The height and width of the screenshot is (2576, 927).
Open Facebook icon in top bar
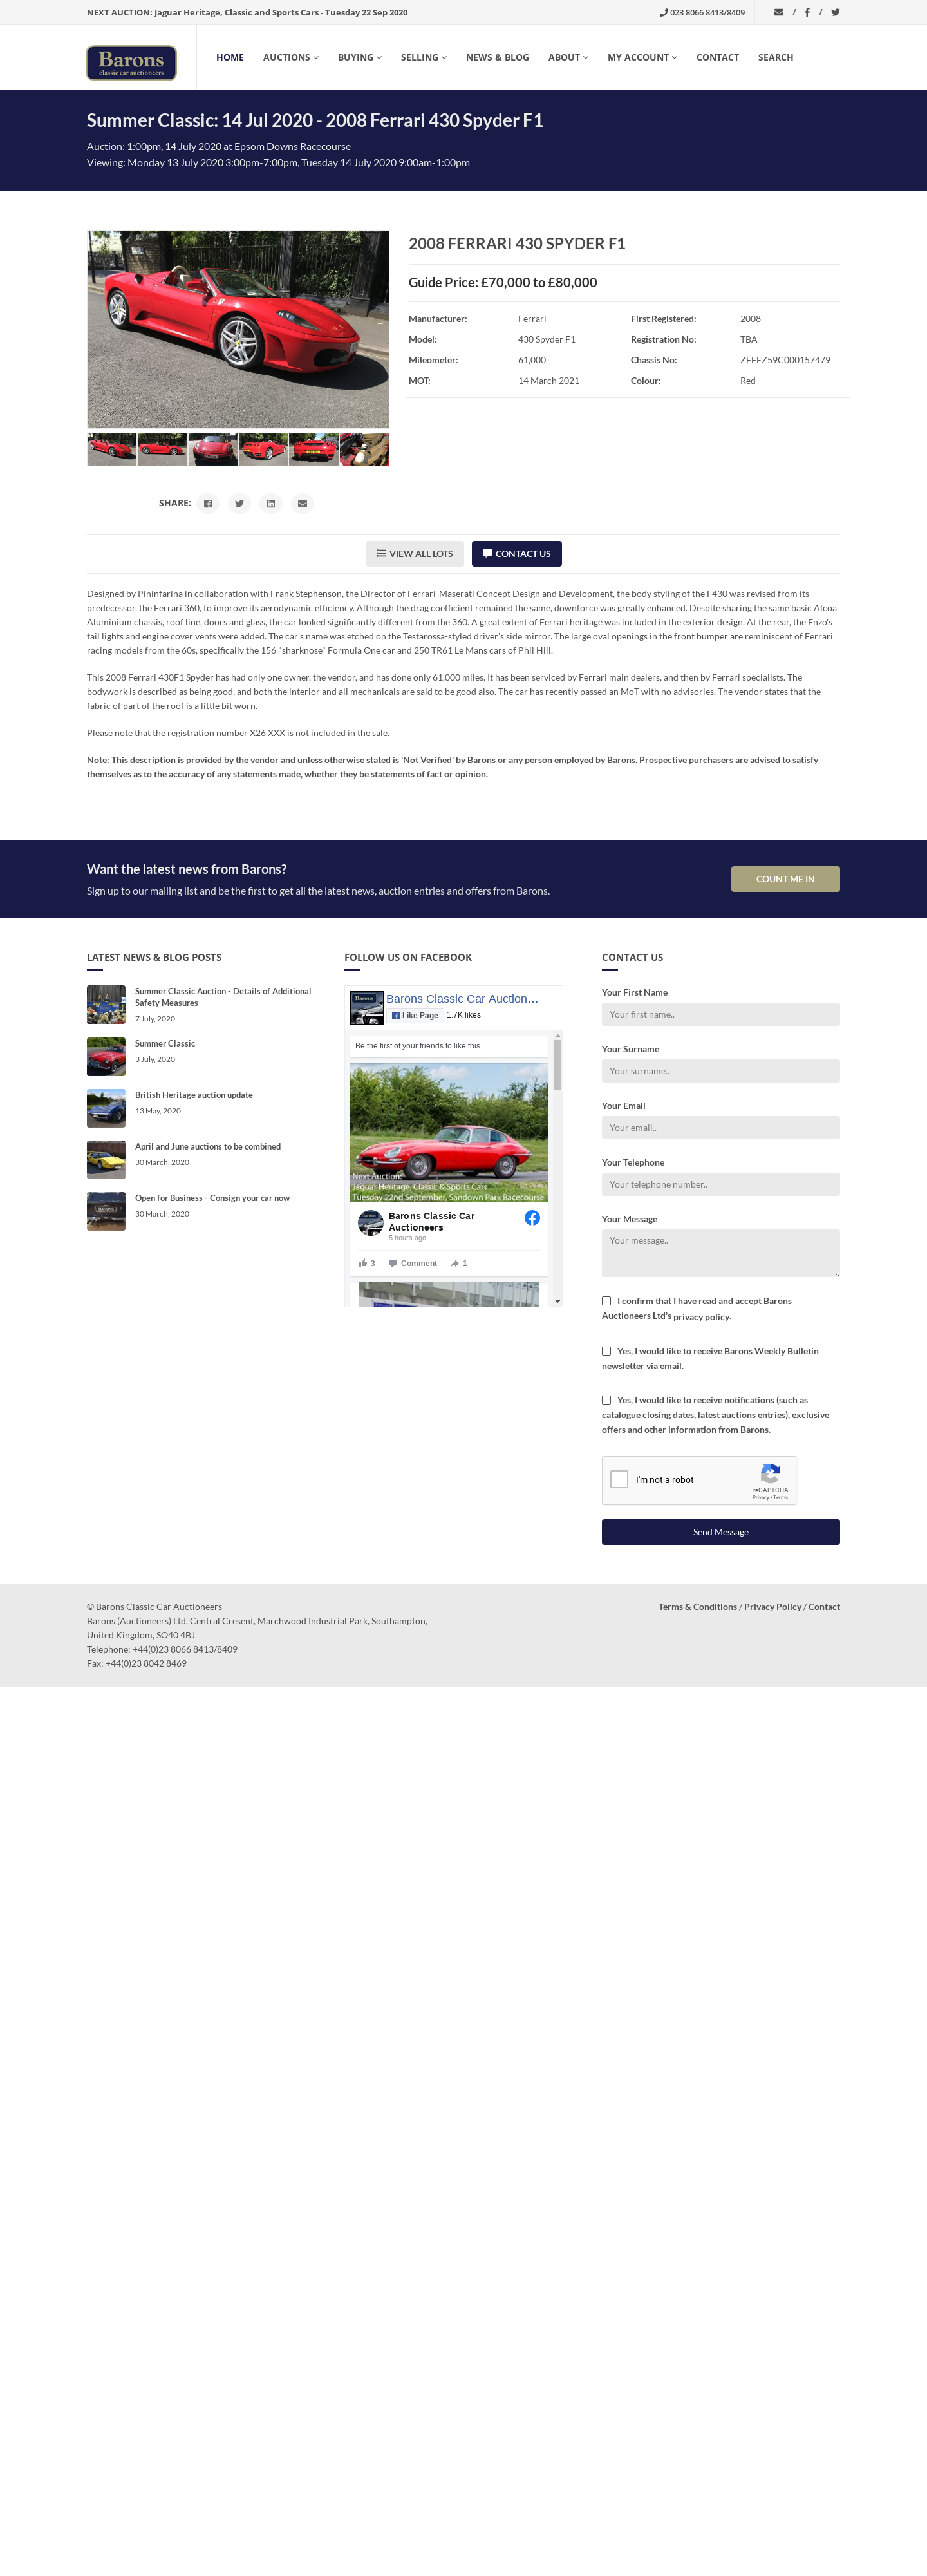click(807, 13)
